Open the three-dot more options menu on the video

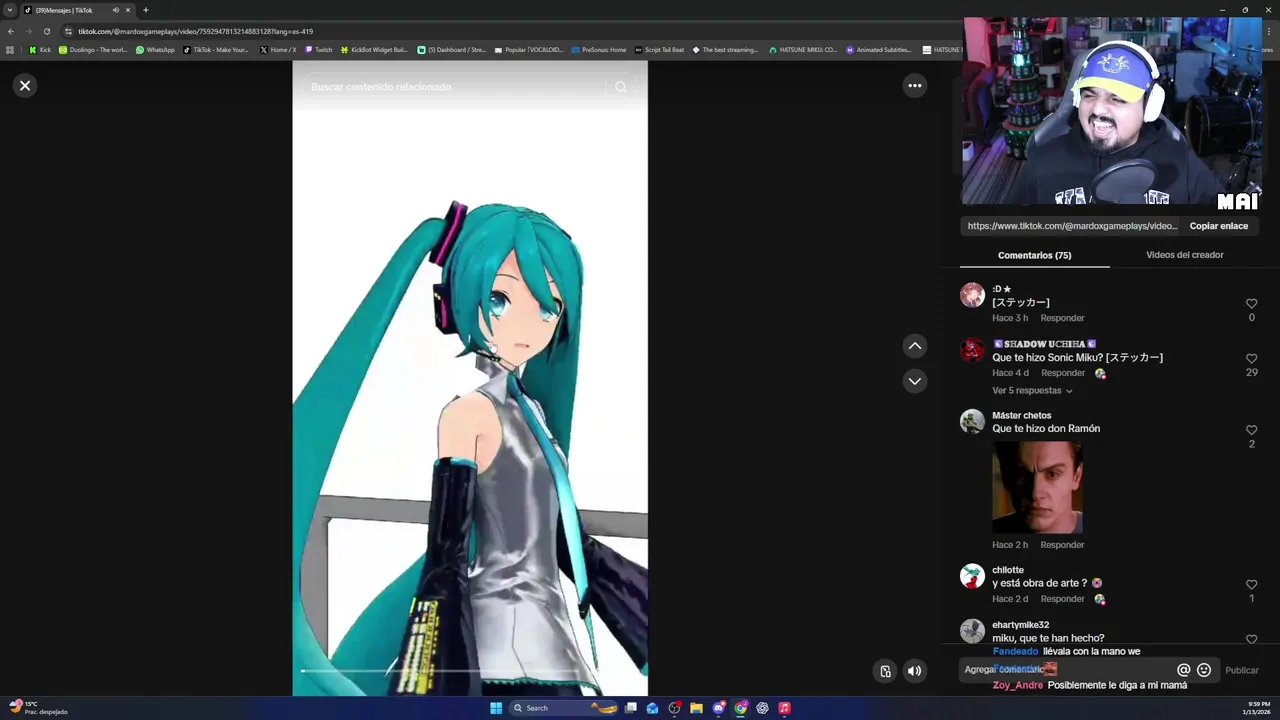pyautogui.click(x=914, y=86)
